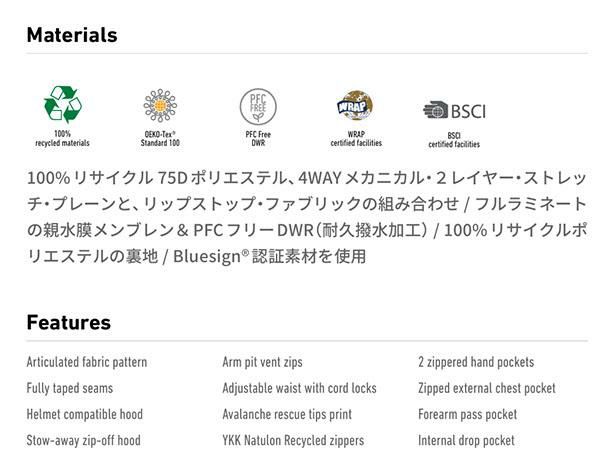The height and width of the screenshot is (466, 600).
Task: Click the 'Fully taped seams' feature
Action: tap(70, 388)
